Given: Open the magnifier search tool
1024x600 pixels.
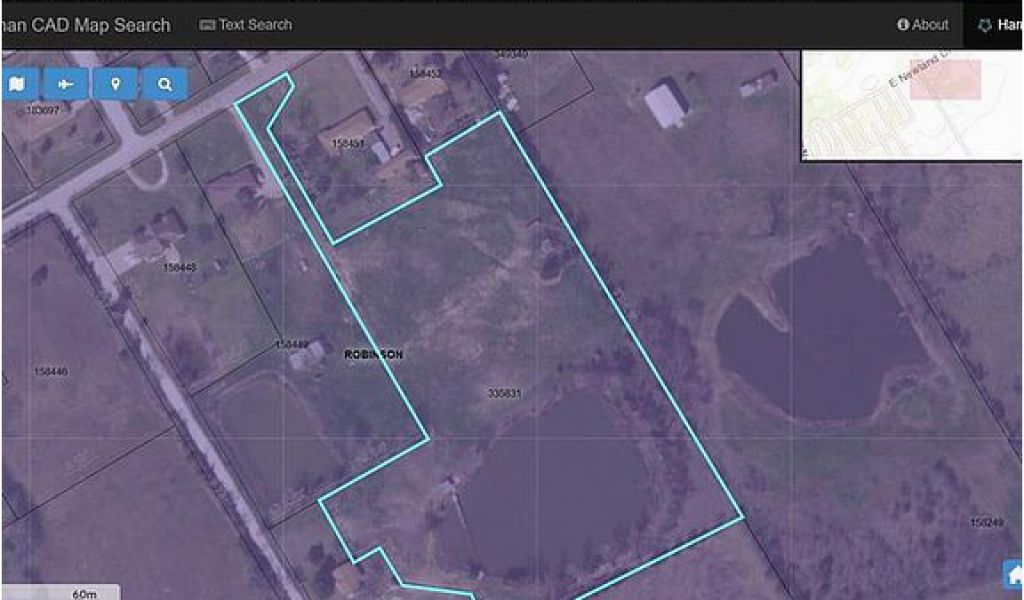Looking at the screenshot, I should [165, 84].
